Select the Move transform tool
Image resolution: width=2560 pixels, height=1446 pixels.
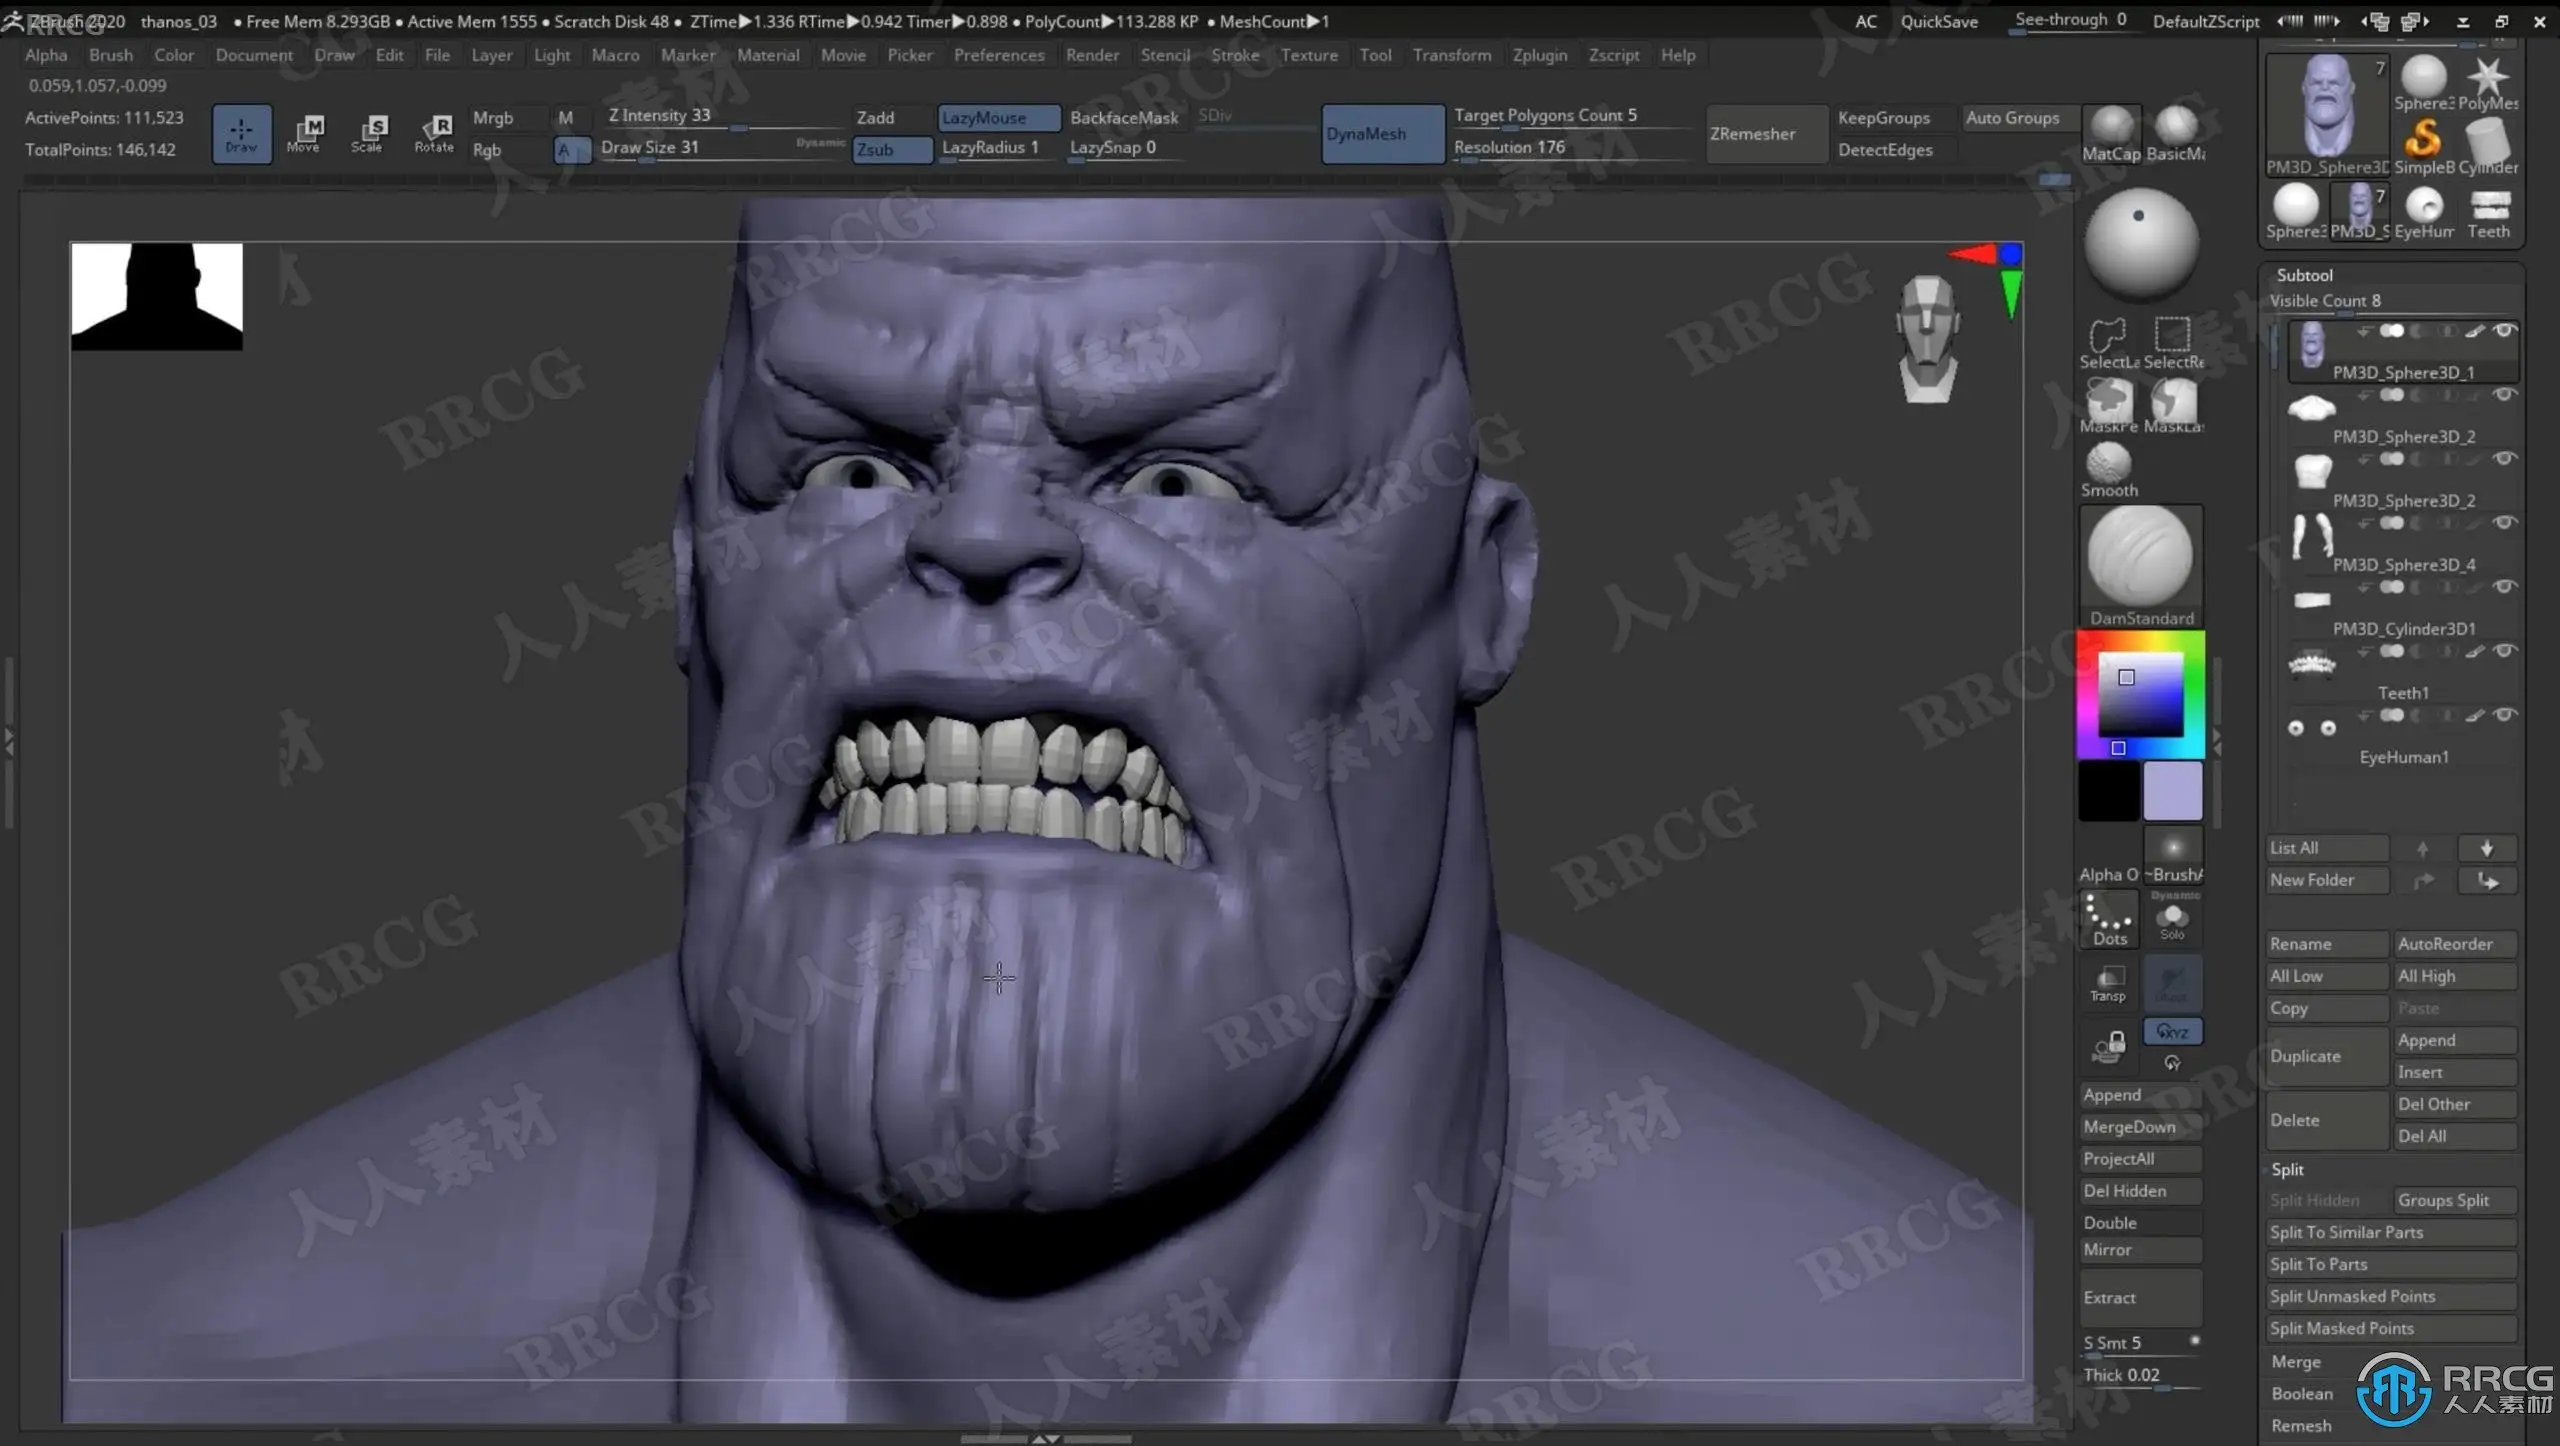click(304, 132)
